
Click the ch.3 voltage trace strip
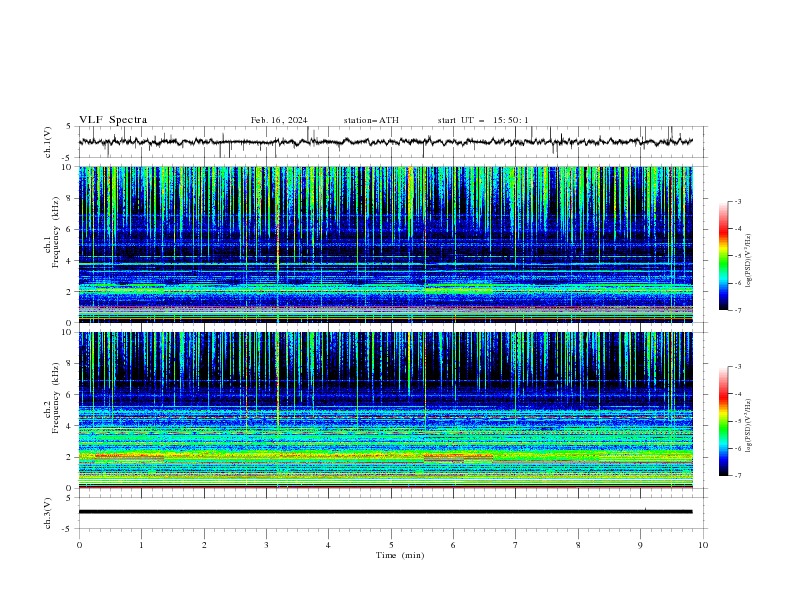tap(385, 512)
